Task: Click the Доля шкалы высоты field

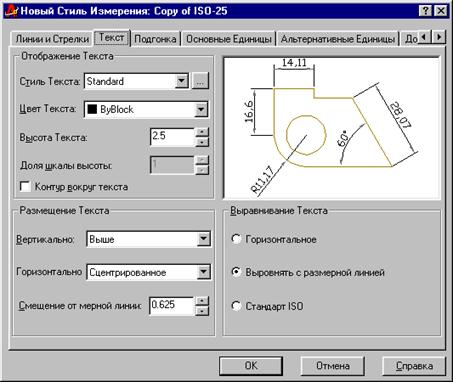Action: coord(172,165)
